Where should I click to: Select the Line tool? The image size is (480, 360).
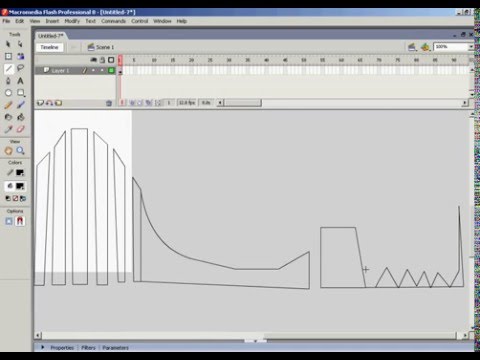click(9, 69)
